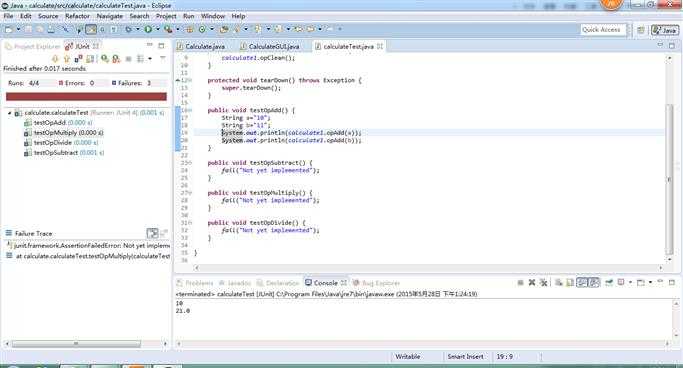The height and width of the screenshot is (368, 683).
Task: Open the Display Selected Console dropdown
Action: (629, 283)
